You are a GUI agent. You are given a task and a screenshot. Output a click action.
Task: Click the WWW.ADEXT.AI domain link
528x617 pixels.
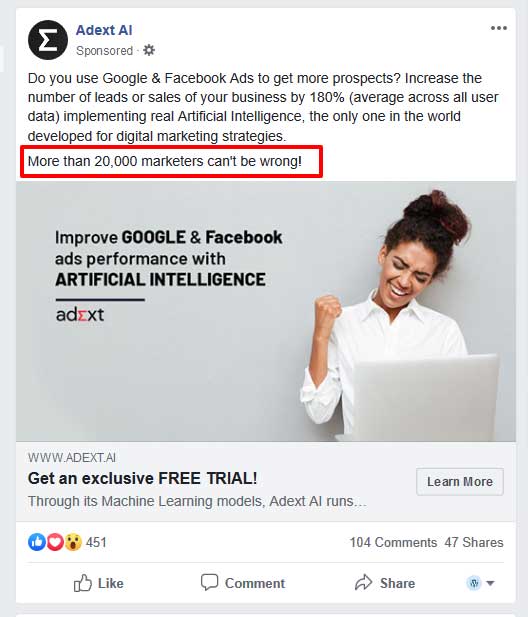click(72, 458)
